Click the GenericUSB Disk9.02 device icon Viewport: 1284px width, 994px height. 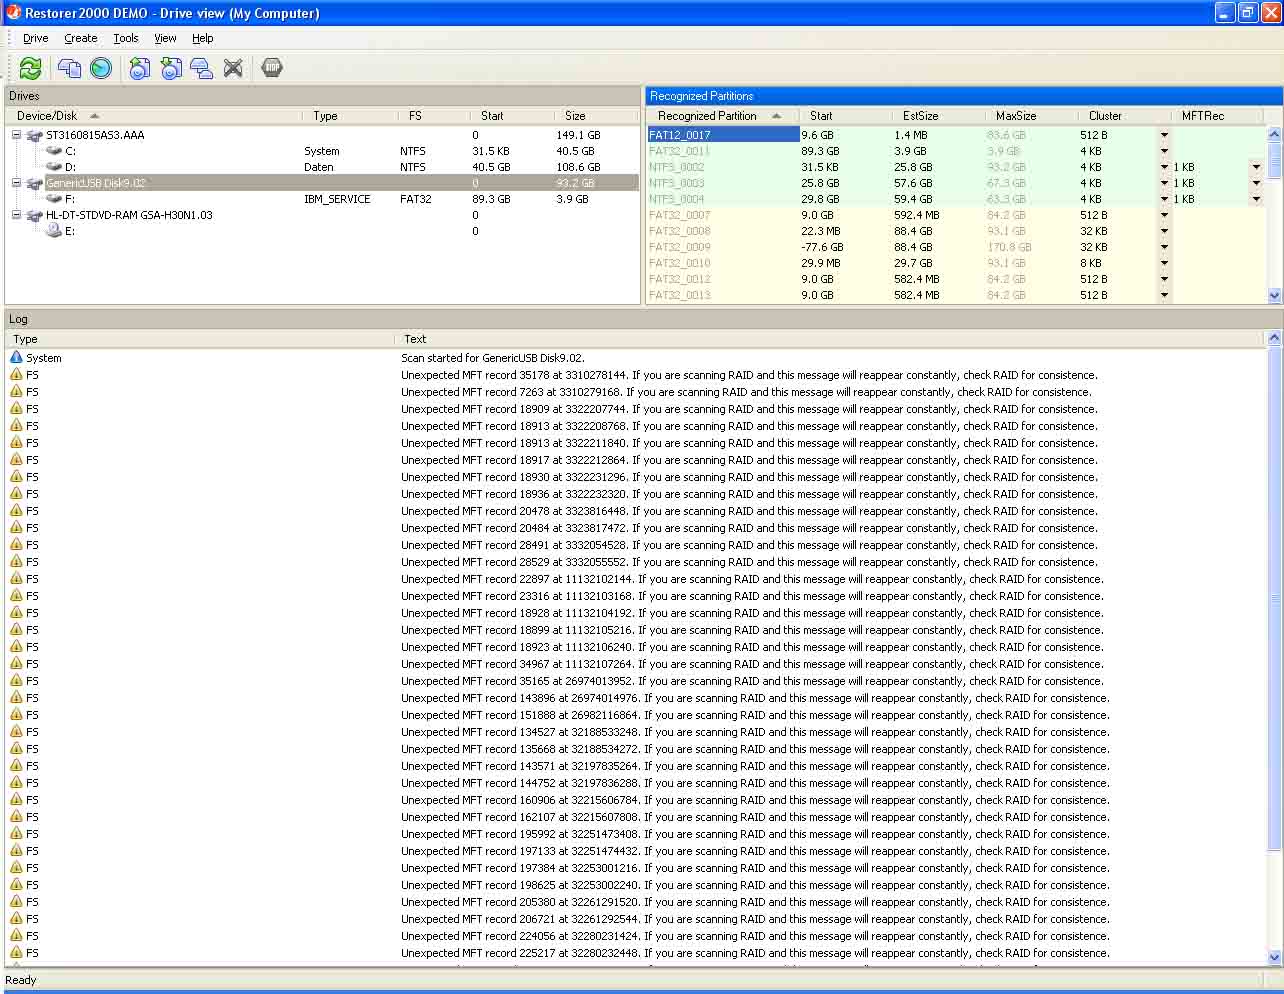[34, 183]
